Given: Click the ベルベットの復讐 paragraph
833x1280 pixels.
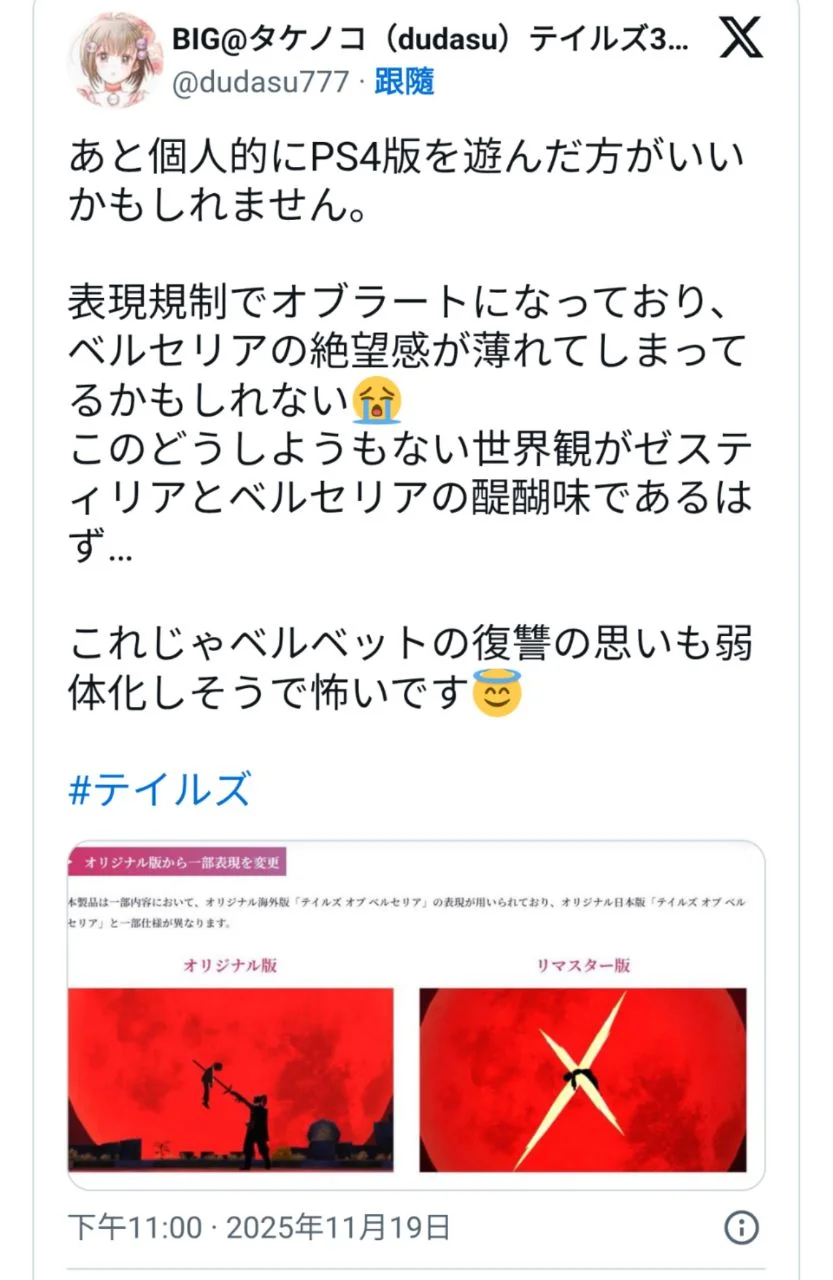Looking at the screenshot, I should [409, 668].
